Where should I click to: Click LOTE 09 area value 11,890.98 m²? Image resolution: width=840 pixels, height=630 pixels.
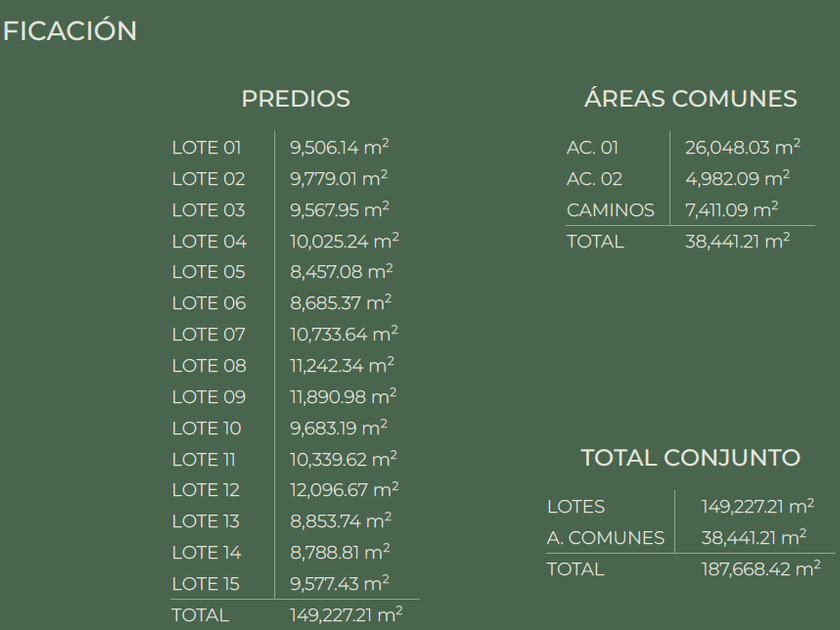(x=342, y=397)
